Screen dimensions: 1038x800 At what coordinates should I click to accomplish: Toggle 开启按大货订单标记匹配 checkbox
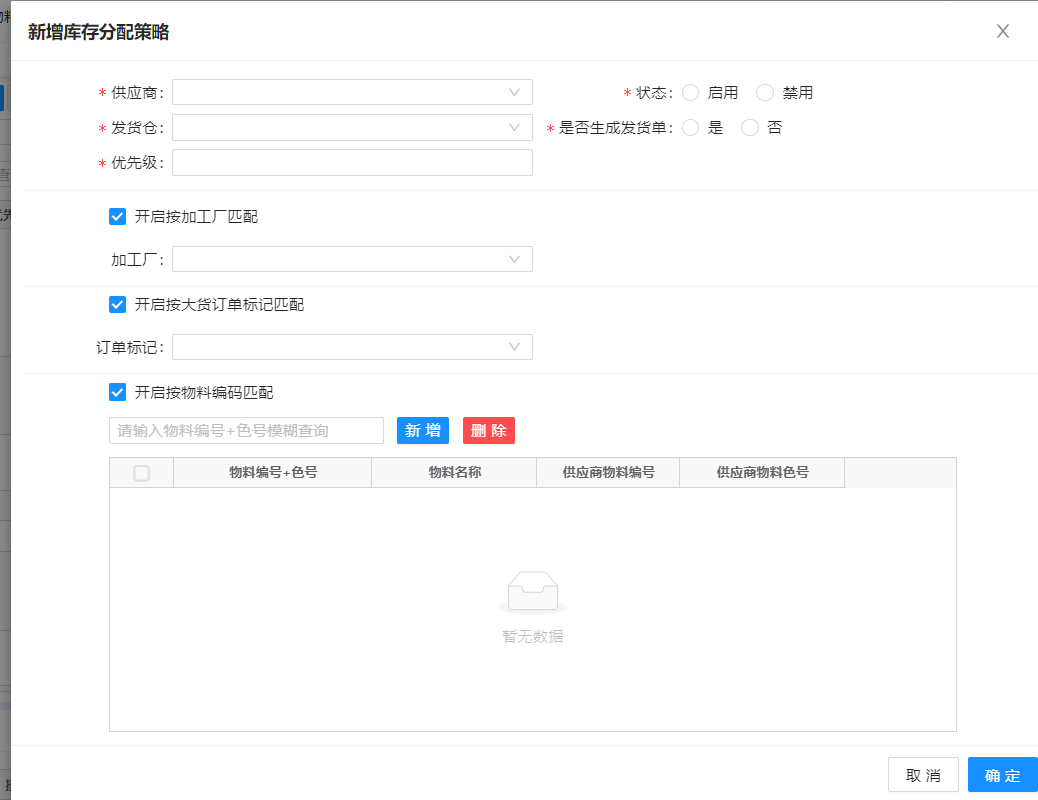click(x=118, y=304)
